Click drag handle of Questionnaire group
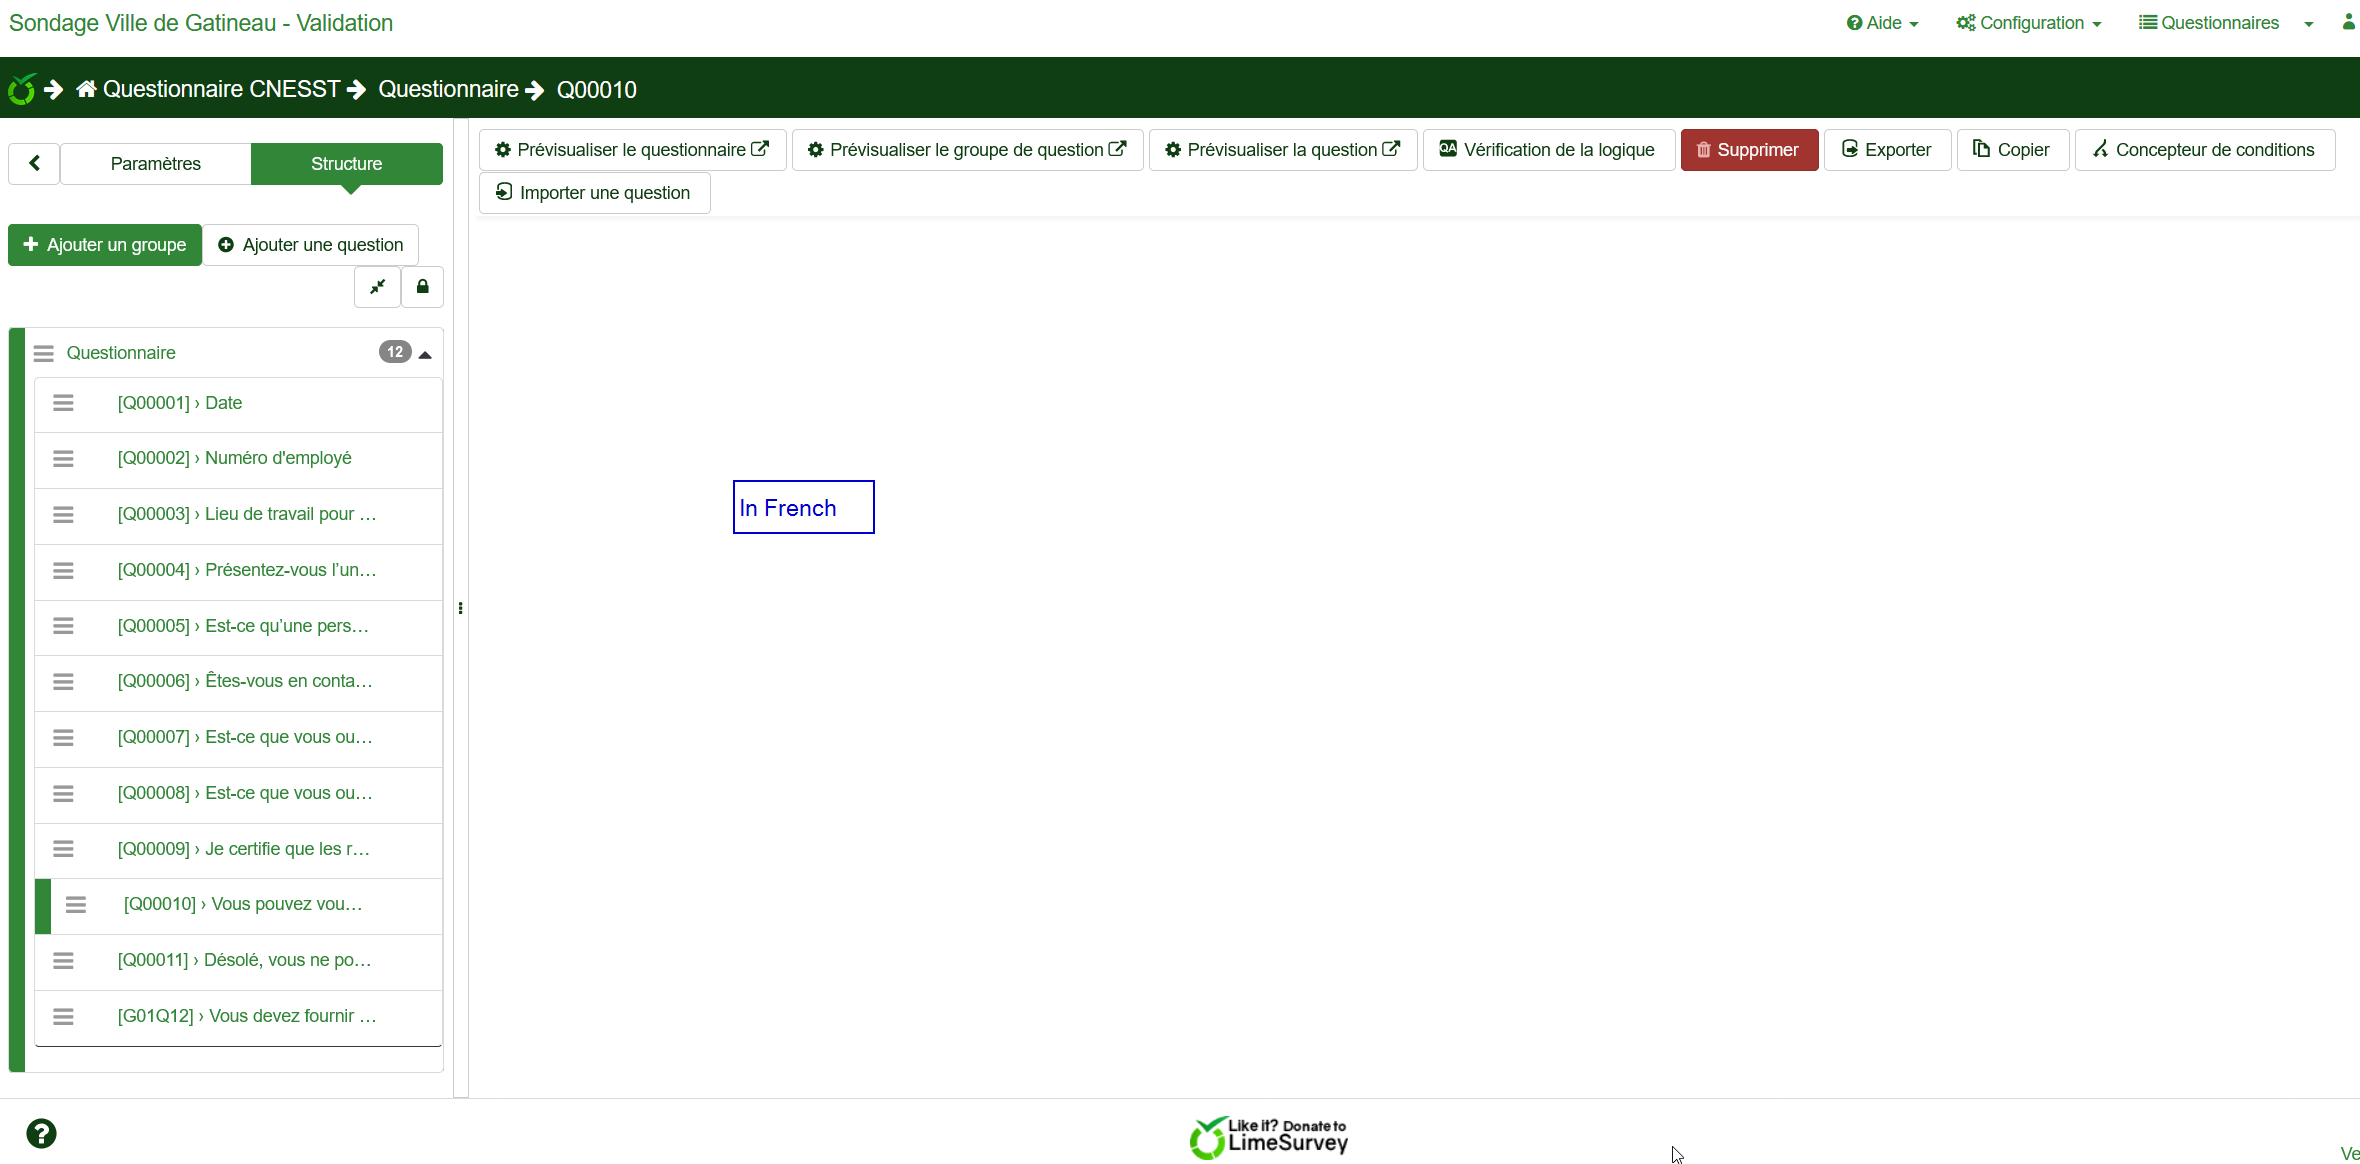Image resolution: width=2360 pixels, height=1164 pixels. [43, 353]
